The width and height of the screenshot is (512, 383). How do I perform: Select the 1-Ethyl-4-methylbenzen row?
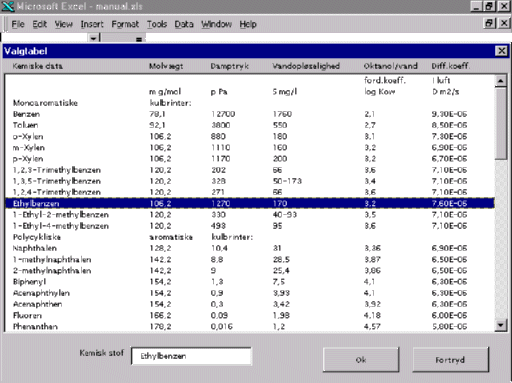(250, 226)
